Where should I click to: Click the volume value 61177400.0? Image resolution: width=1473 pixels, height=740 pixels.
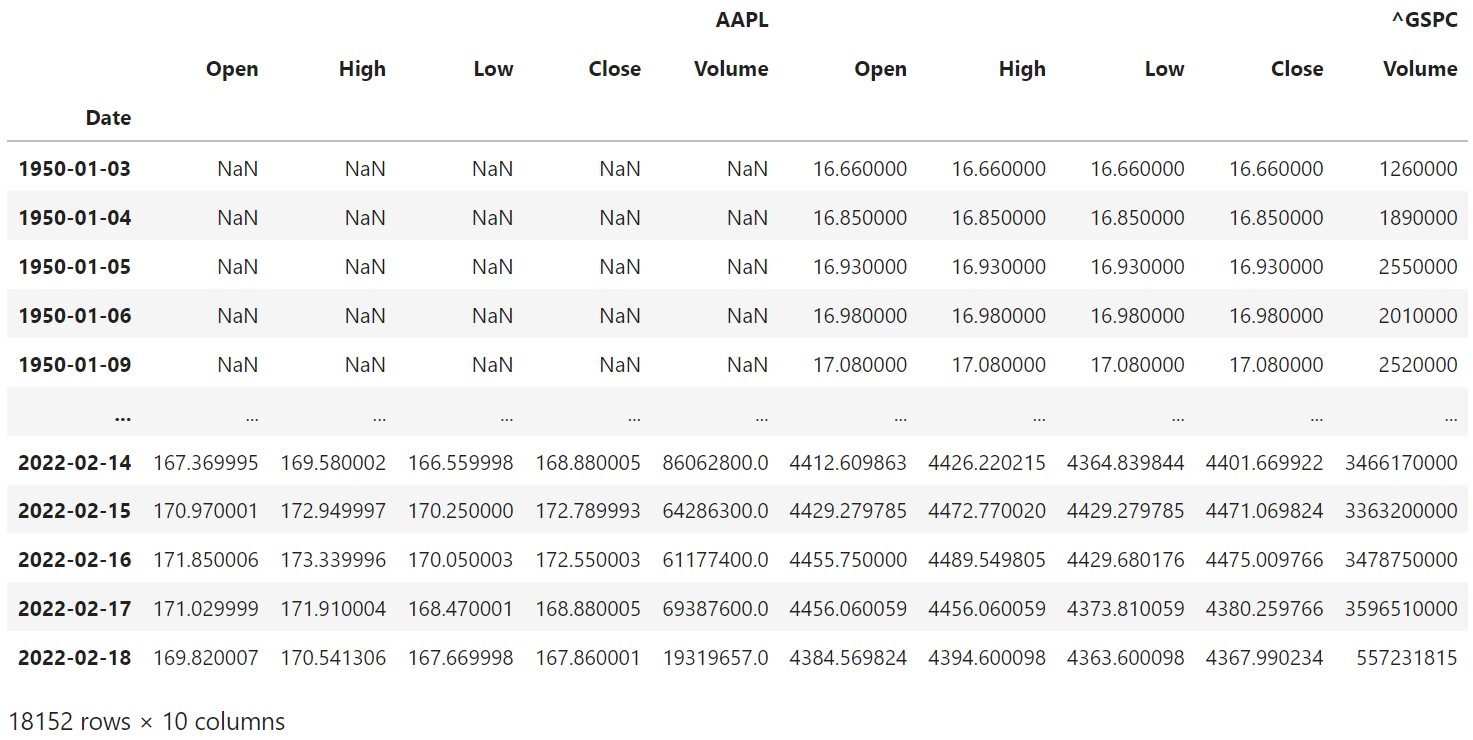pyautogui.click(x=716, y=560)
